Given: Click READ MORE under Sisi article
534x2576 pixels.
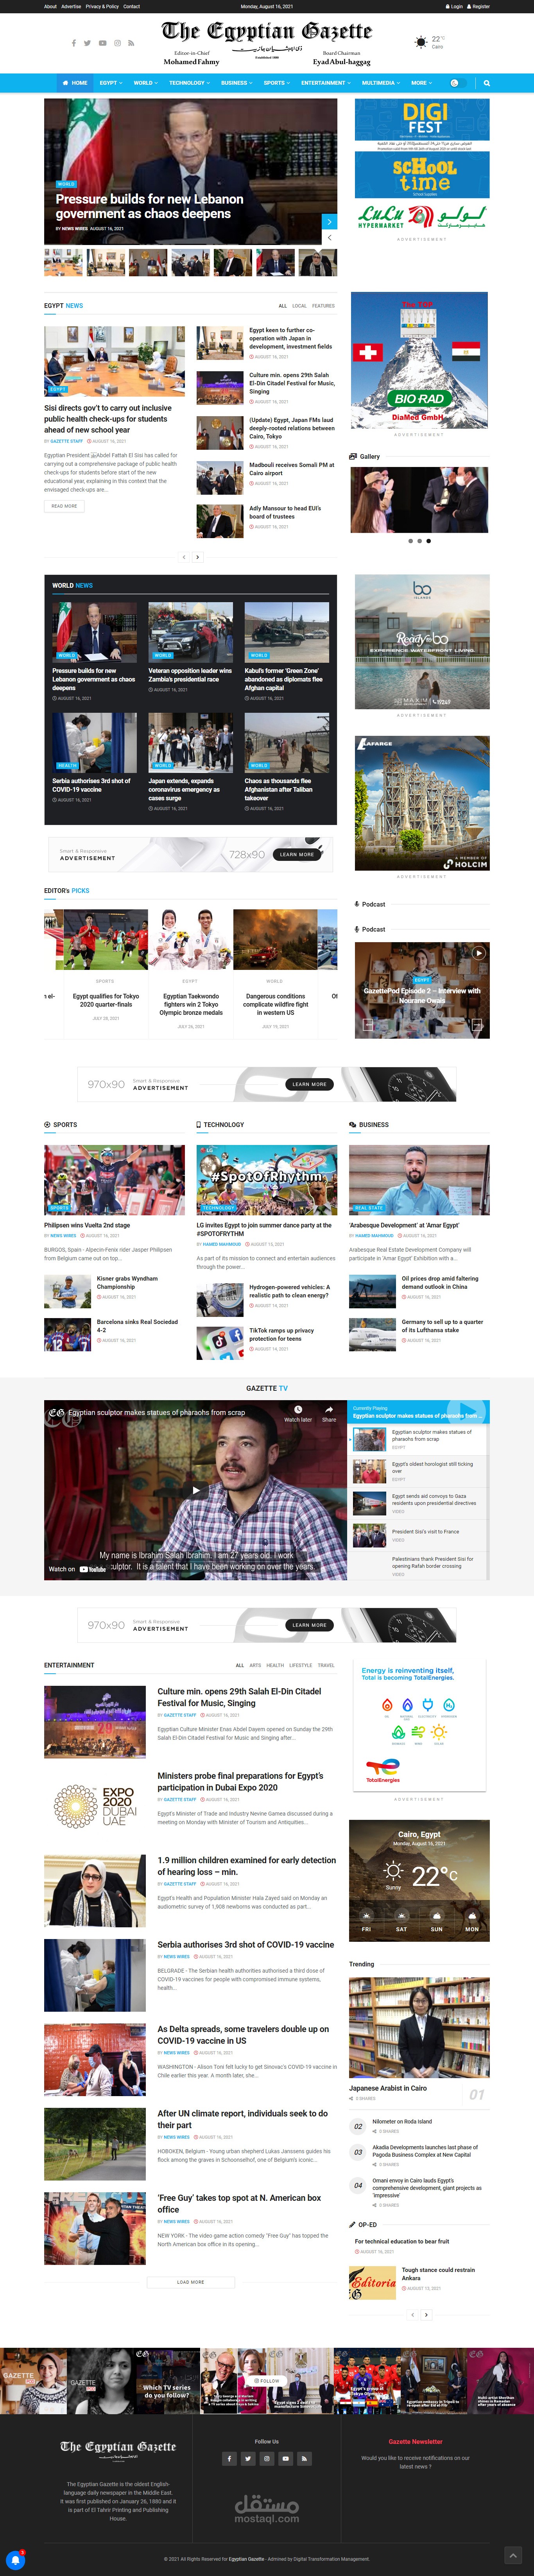Looking at the screenshot, I should tap(64, 506).
